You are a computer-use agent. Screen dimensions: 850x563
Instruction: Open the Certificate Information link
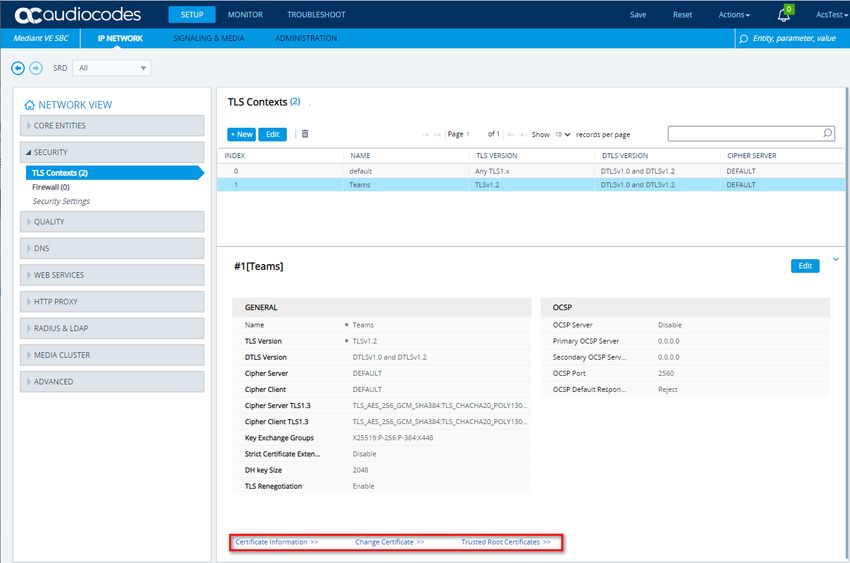coord(276,542)
